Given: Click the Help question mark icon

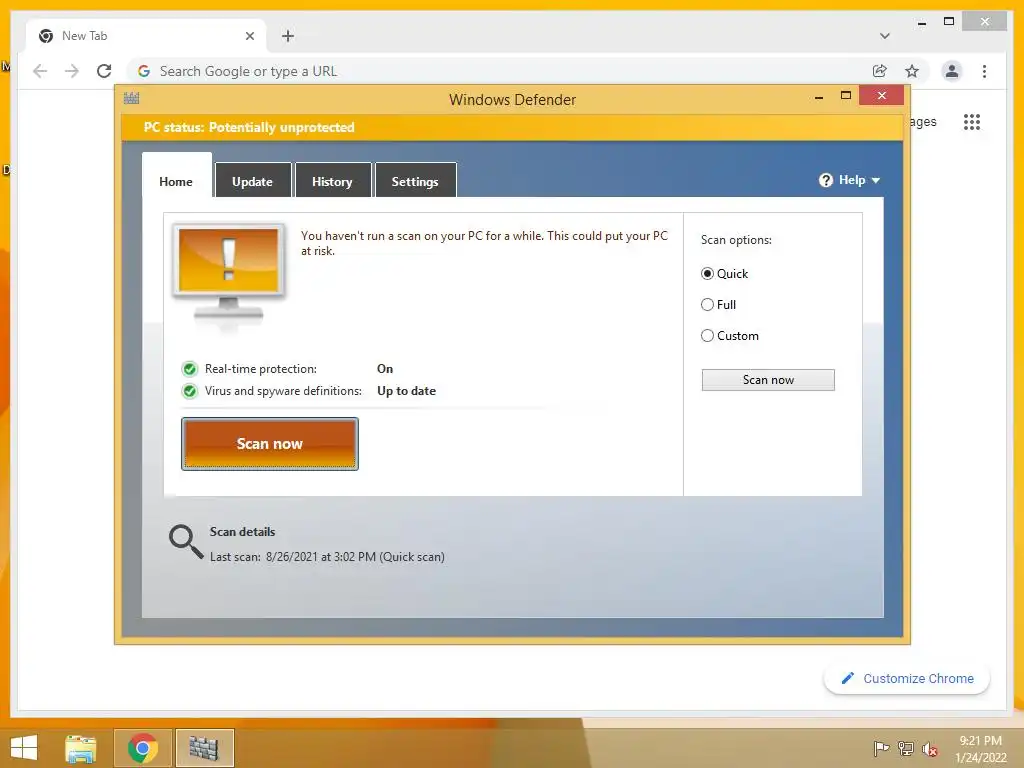Looking at the screenshot, I should point(826,180).
